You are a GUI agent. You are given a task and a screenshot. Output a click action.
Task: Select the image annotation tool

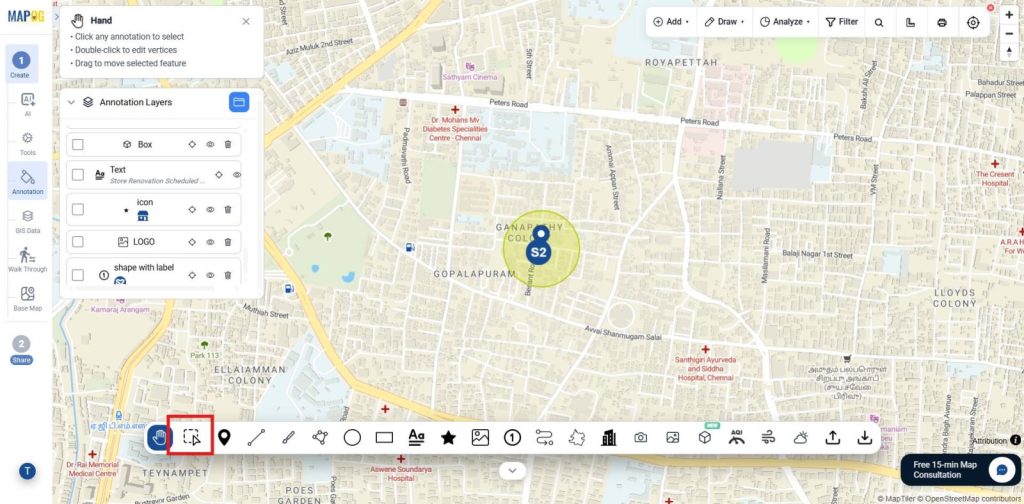tap(480, 437)
